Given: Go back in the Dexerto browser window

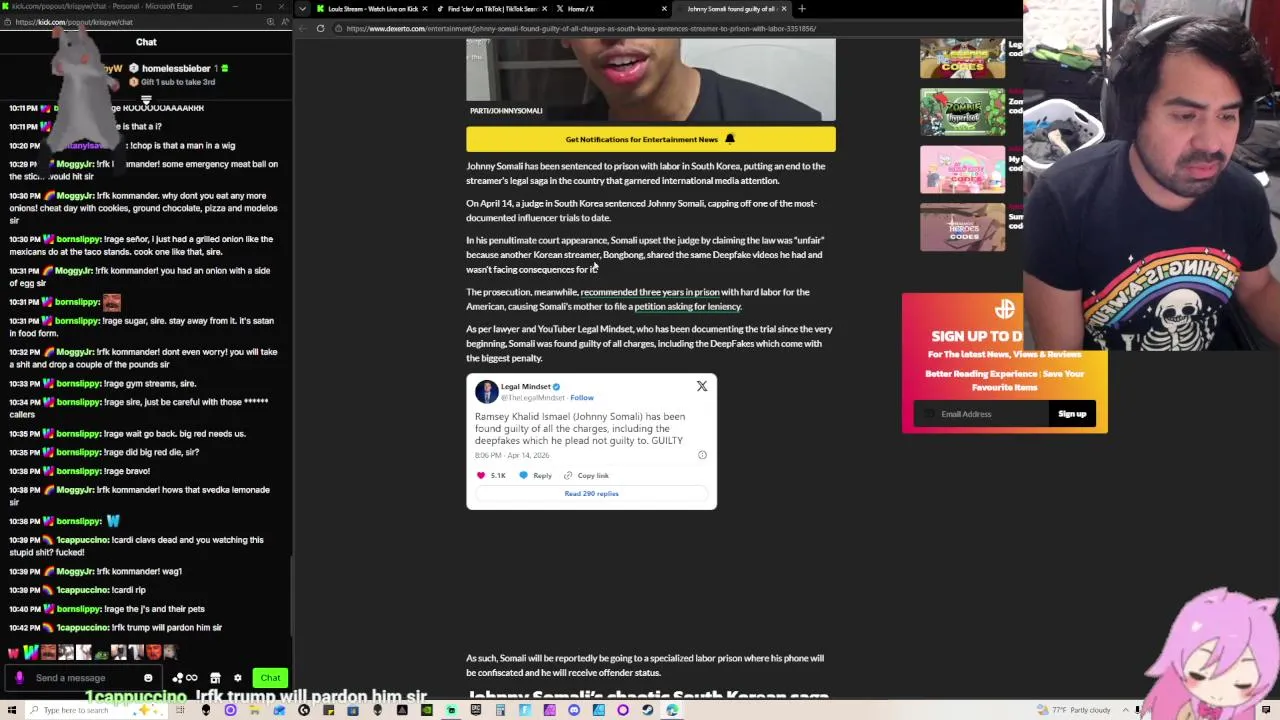Looking at the screenshot, I should click(x=303, y=28).
